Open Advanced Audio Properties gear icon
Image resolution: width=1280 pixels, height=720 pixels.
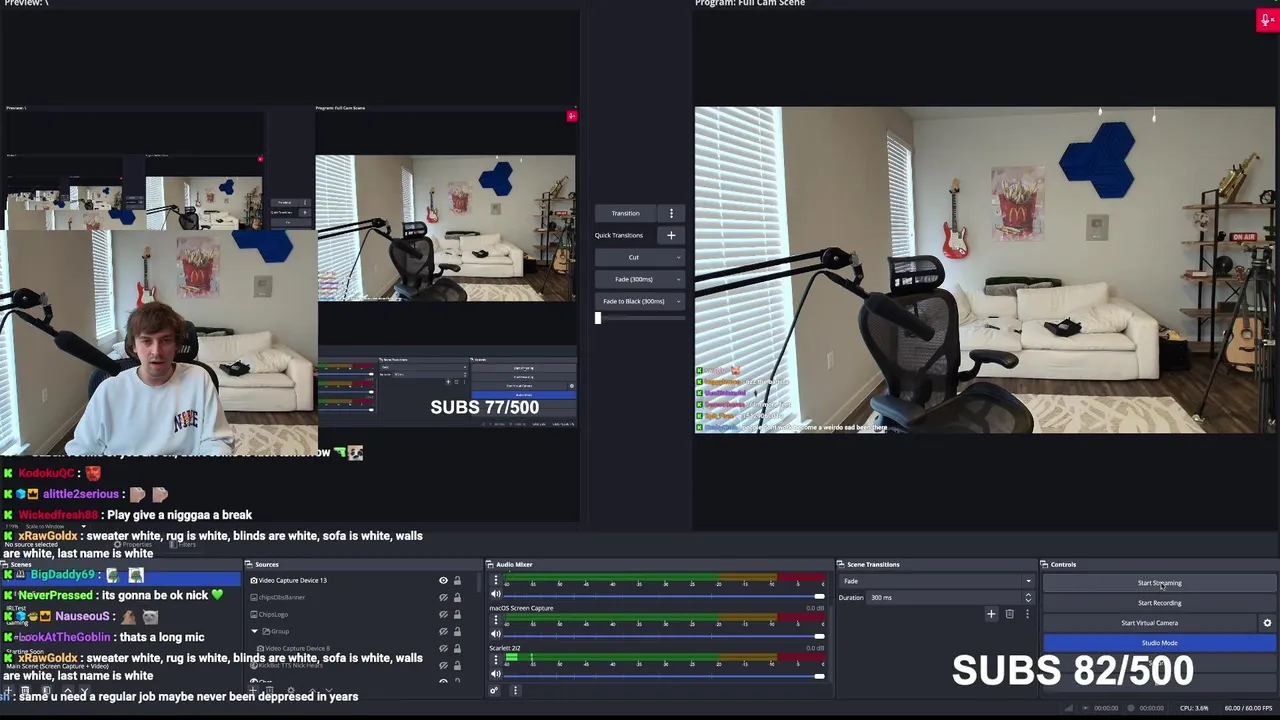(x=494, y=690)
